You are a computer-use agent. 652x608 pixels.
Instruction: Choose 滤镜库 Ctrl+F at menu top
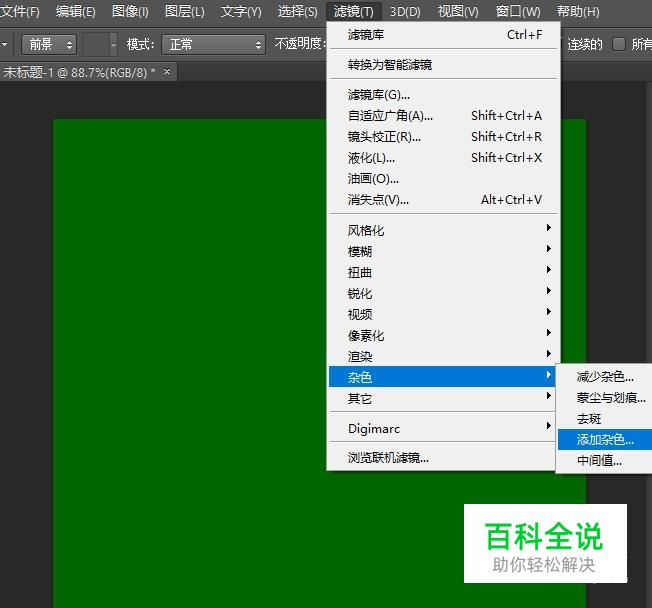(444, 35)
